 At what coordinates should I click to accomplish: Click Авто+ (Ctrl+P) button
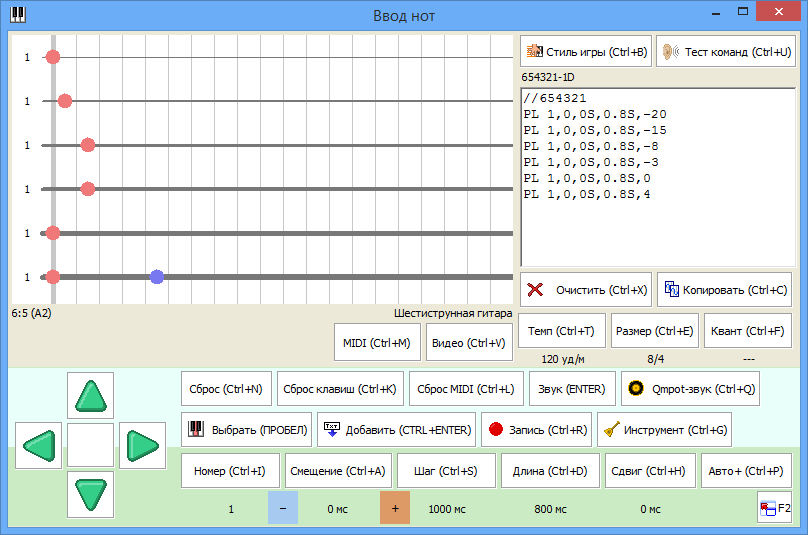[x=746, y=471]
